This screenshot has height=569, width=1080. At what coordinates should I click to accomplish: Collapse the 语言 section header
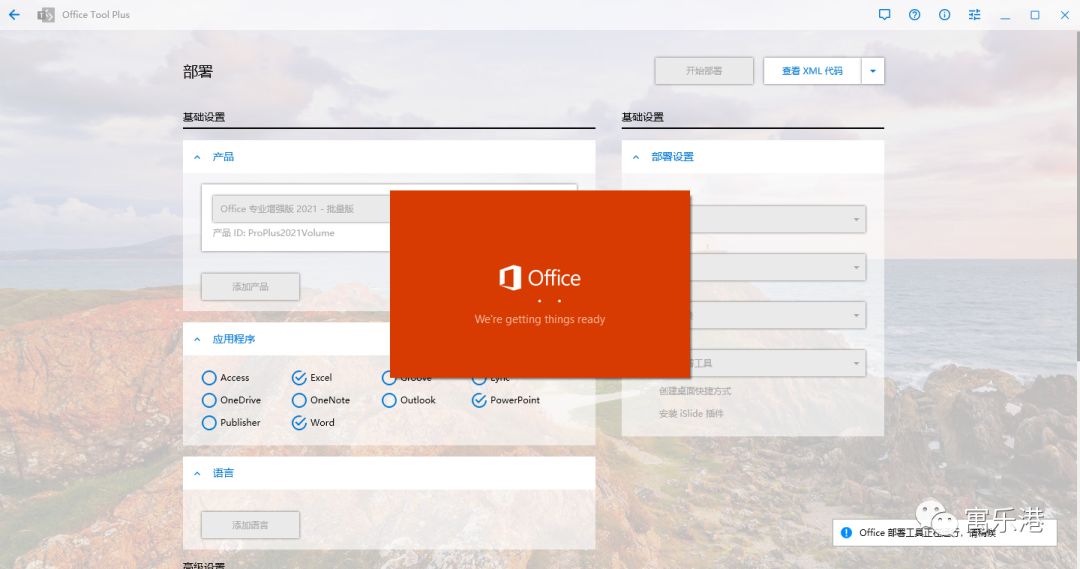pos(197,473)
